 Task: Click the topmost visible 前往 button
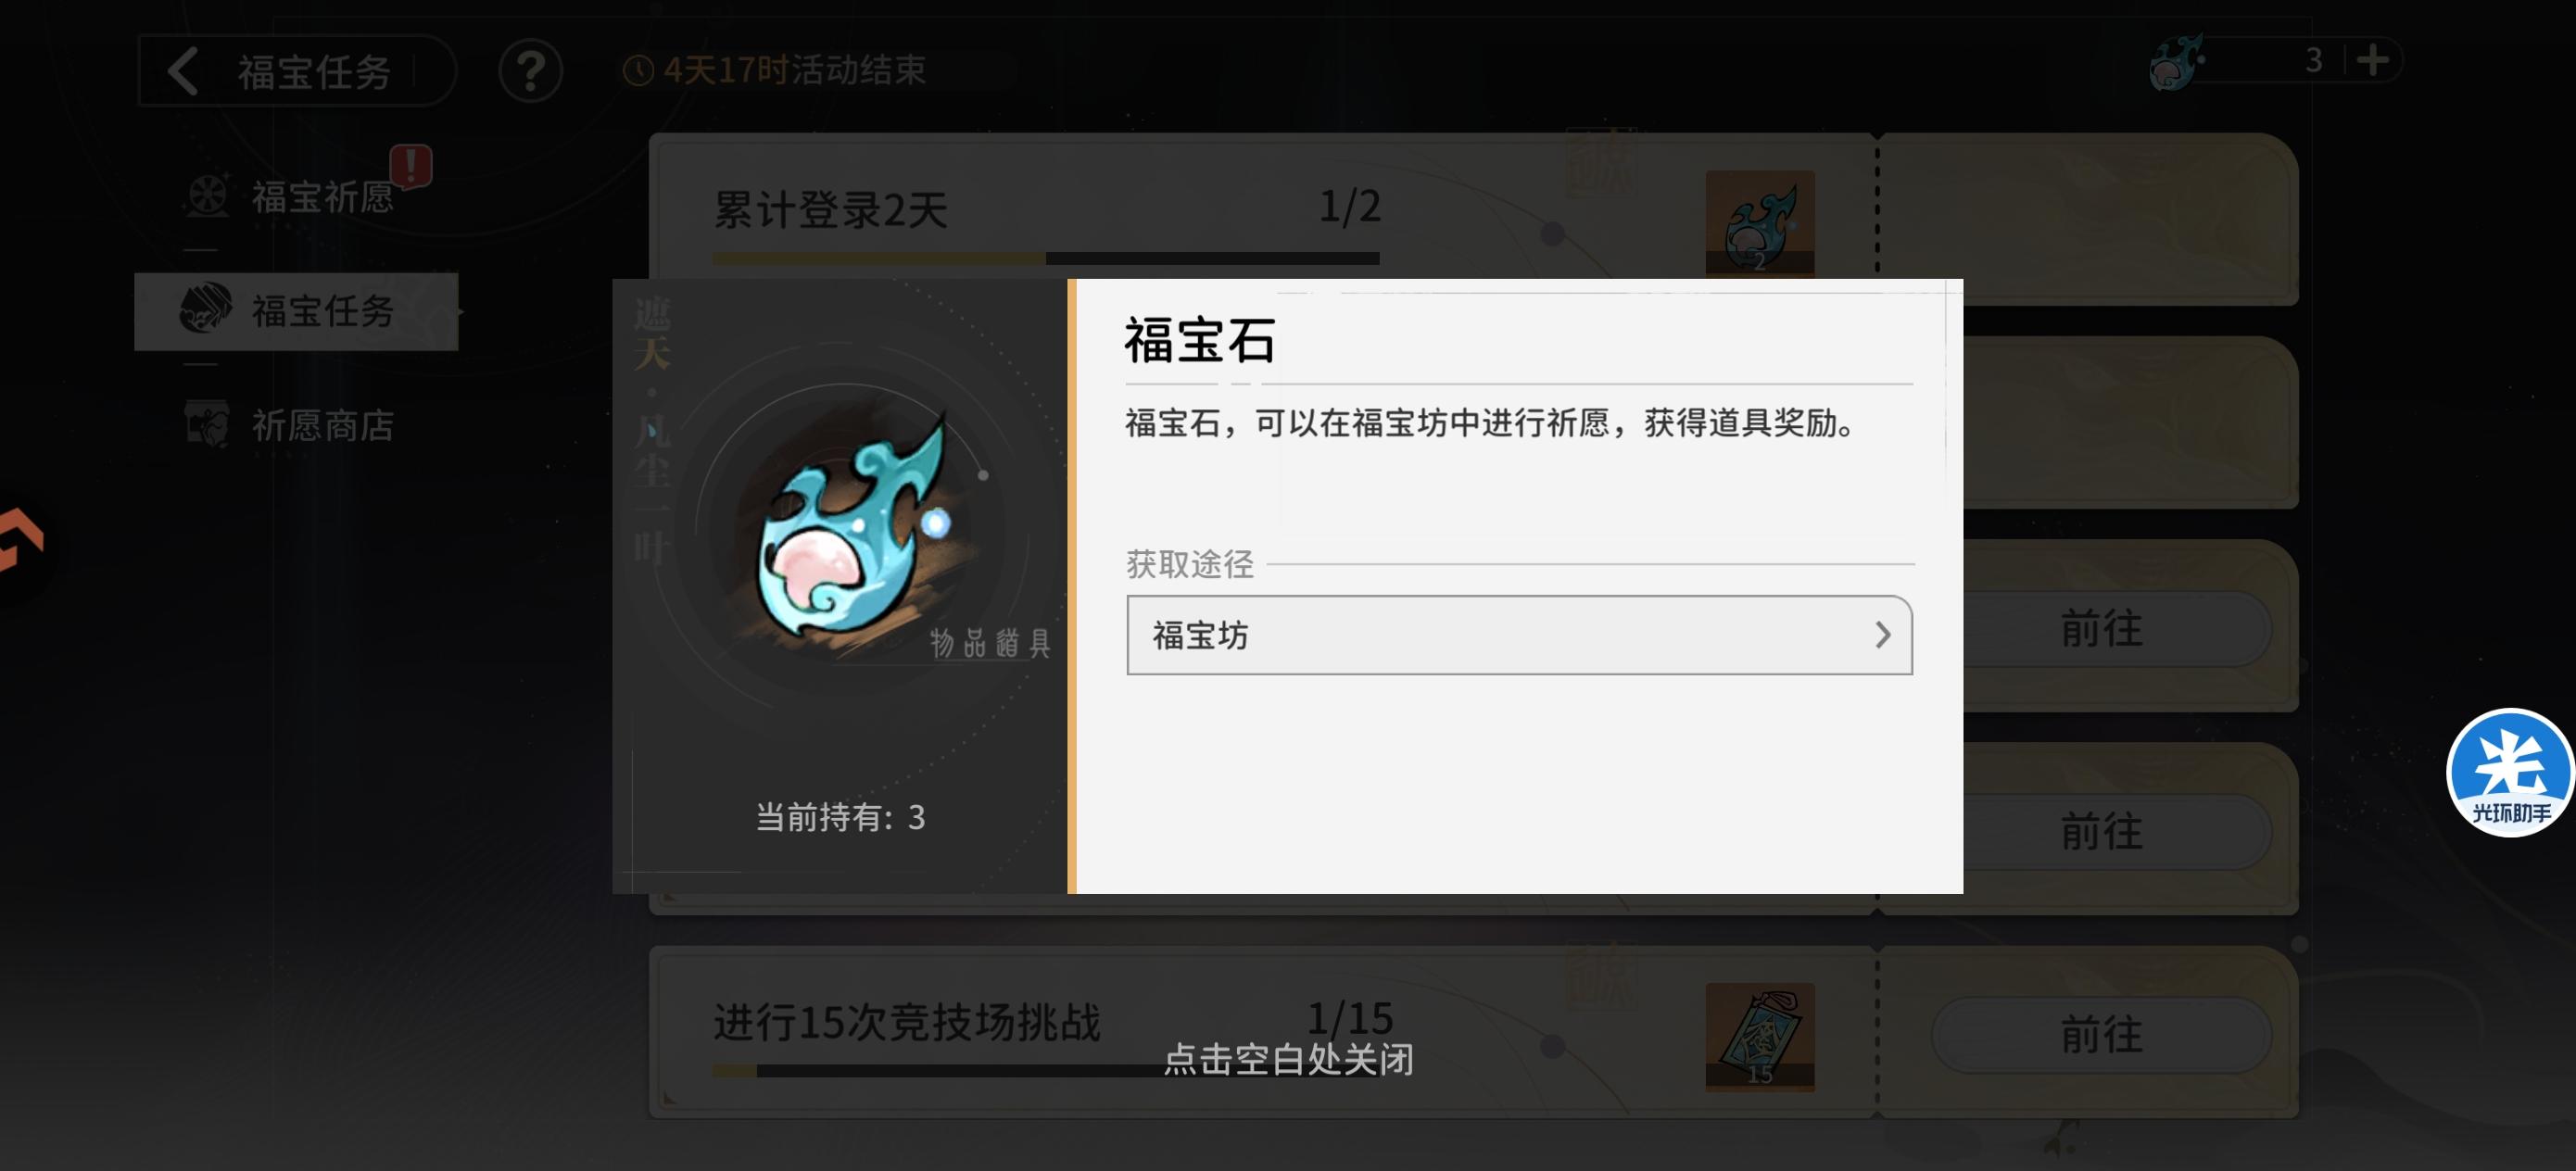tap(2101, 628)
